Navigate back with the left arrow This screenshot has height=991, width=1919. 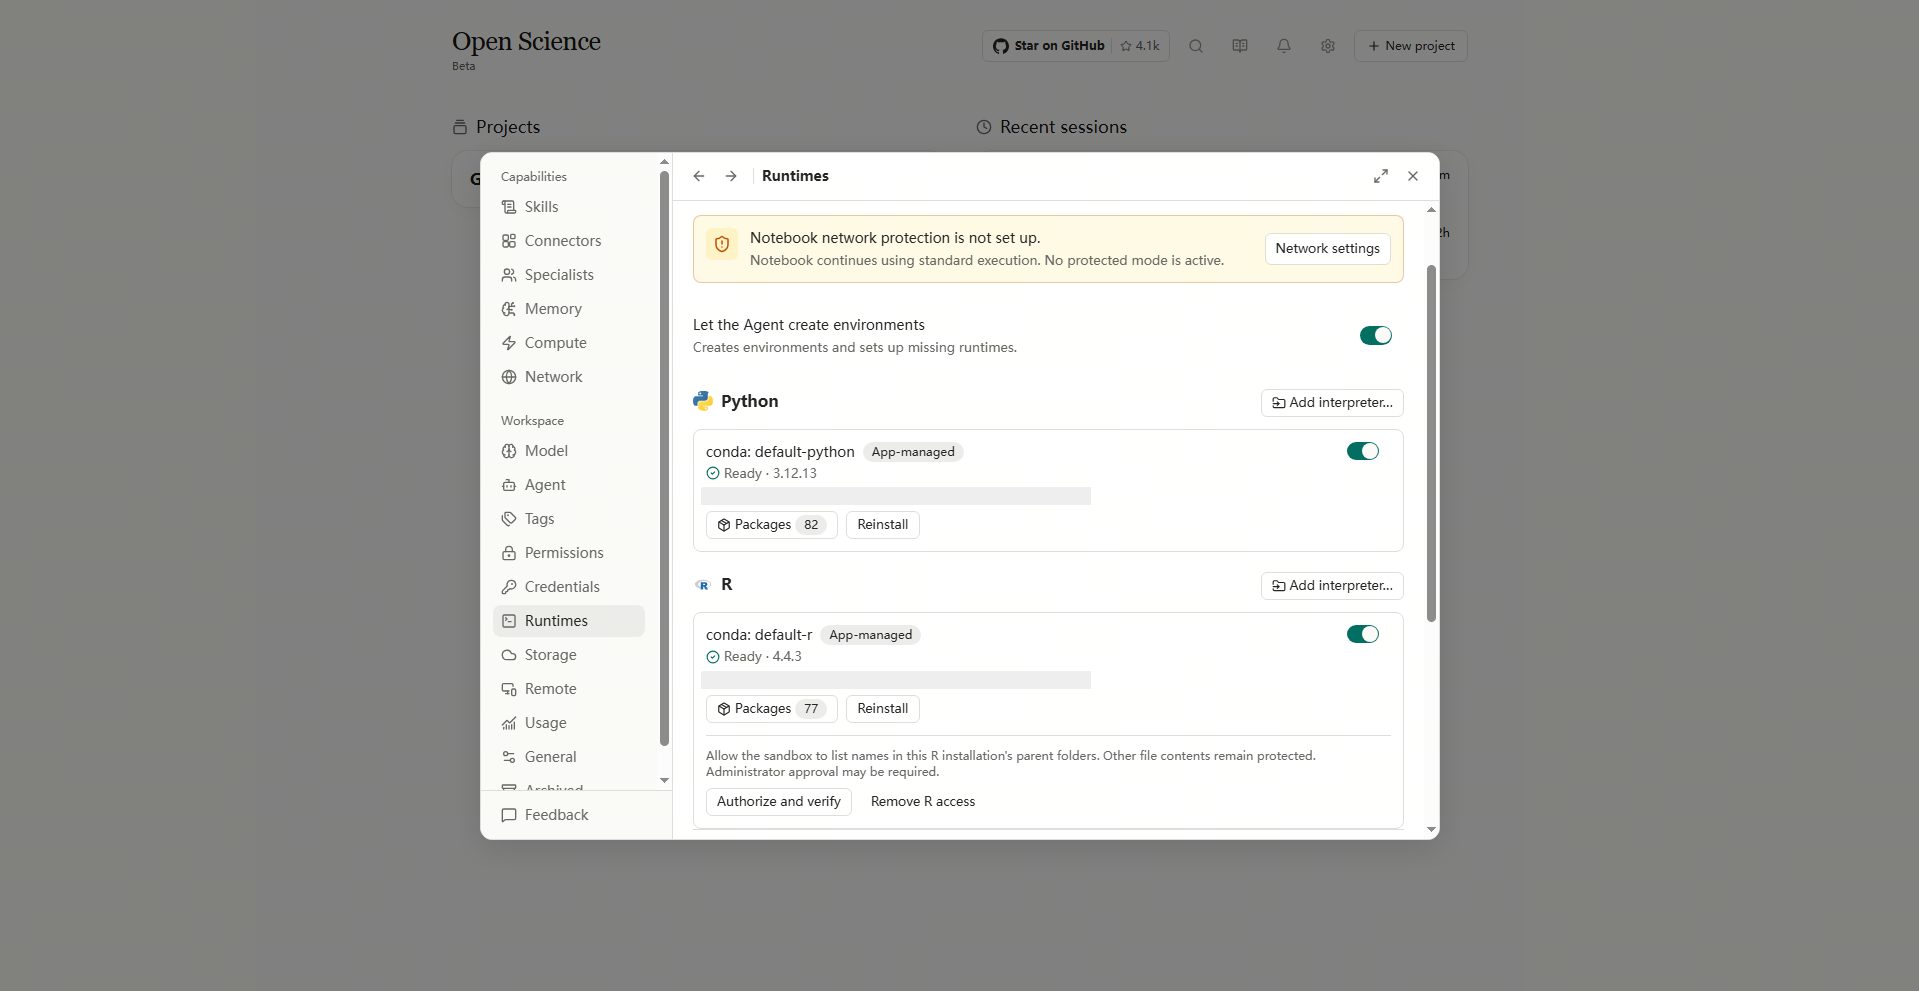(x=699, y=176)
